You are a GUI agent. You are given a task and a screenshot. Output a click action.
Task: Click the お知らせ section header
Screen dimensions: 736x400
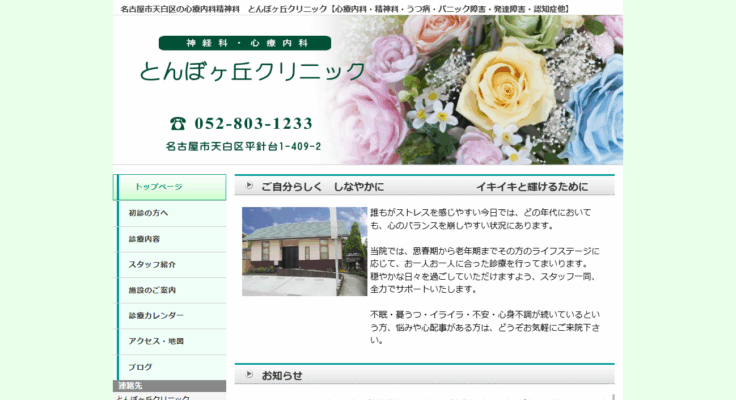(x=282, y=376)
